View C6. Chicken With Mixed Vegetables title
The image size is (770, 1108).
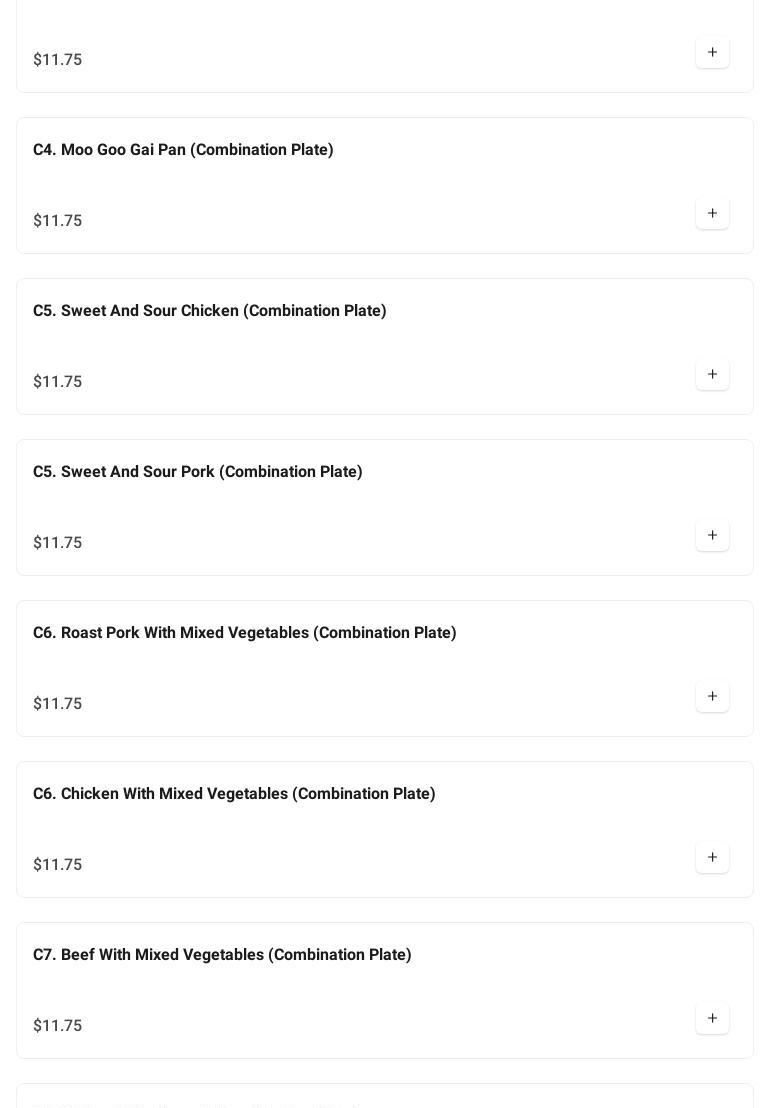(234, 794)
